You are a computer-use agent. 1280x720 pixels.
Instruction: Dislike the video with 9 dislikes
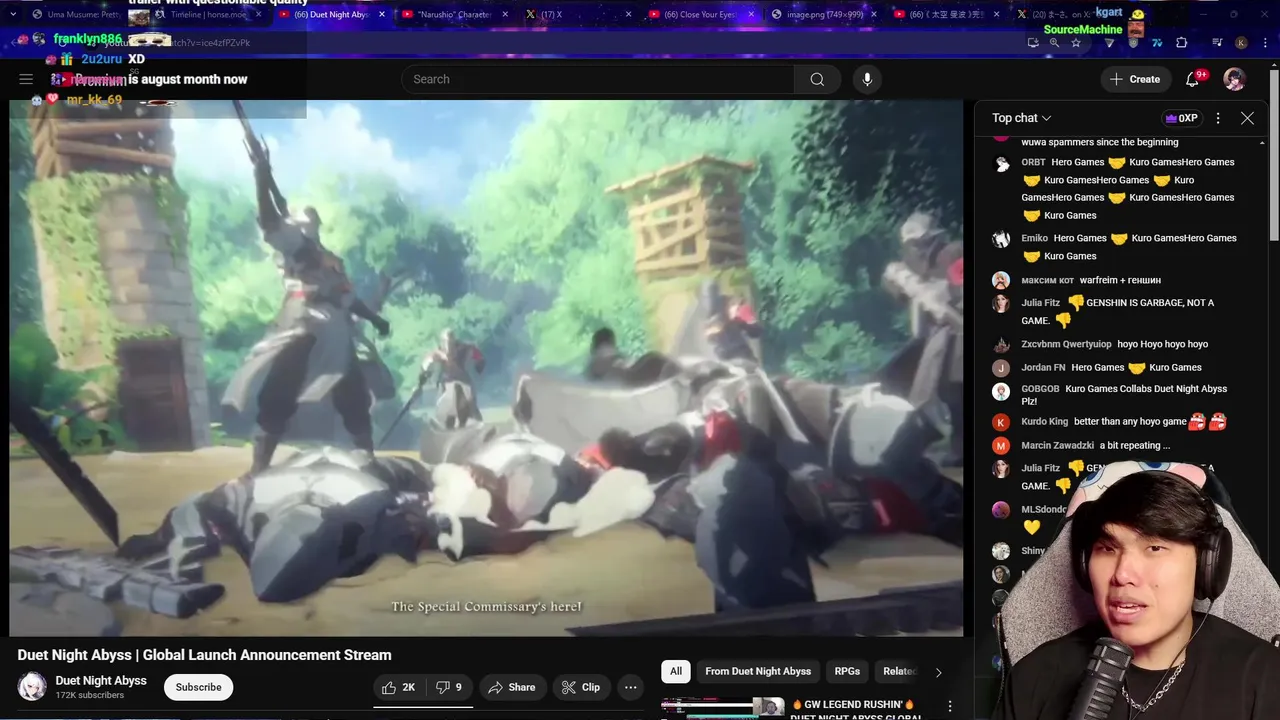click(x=449, y=687)
